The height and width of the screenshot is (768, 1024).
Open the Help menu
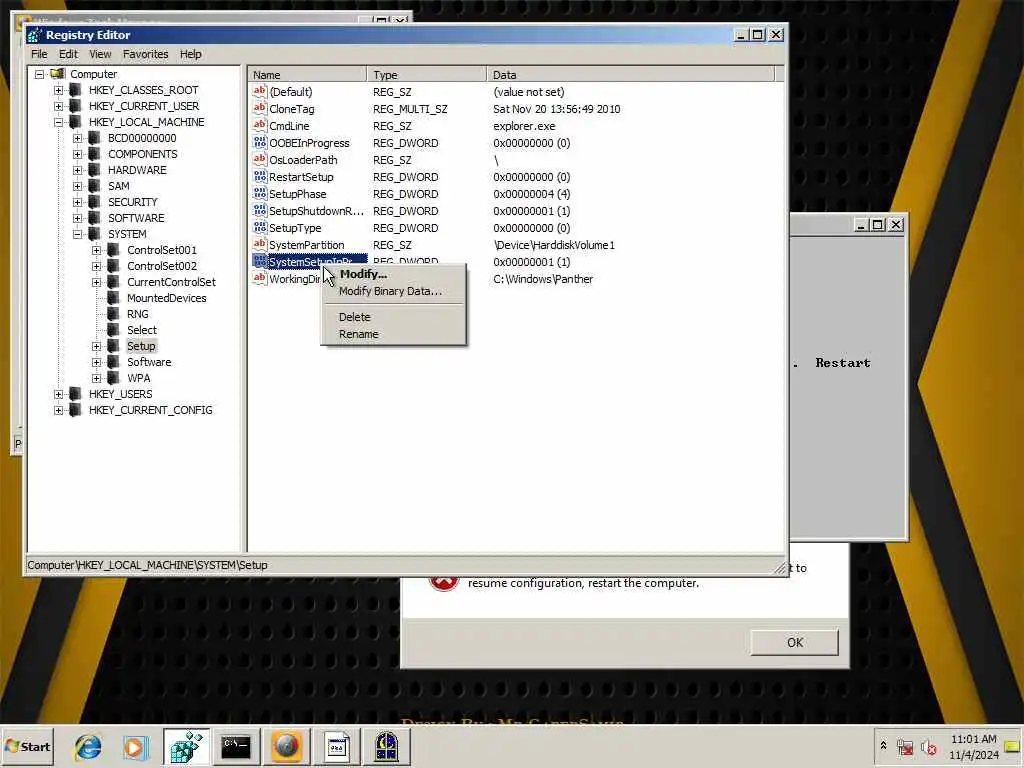tap(191, 54)
